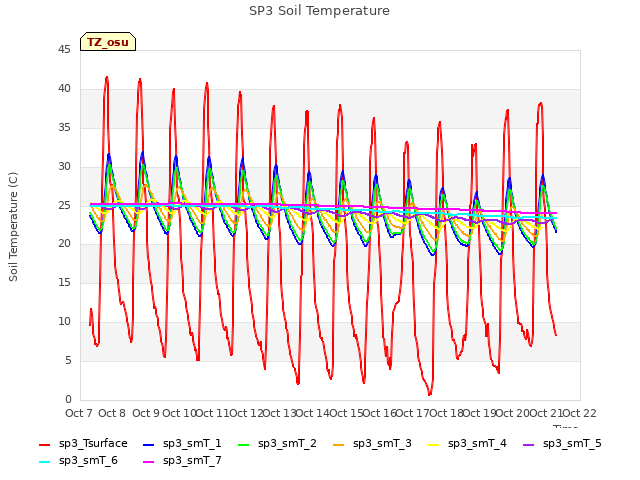Click the 35 y-axis tick label
Screen dimensions: 640x480
tap(64, 128)
